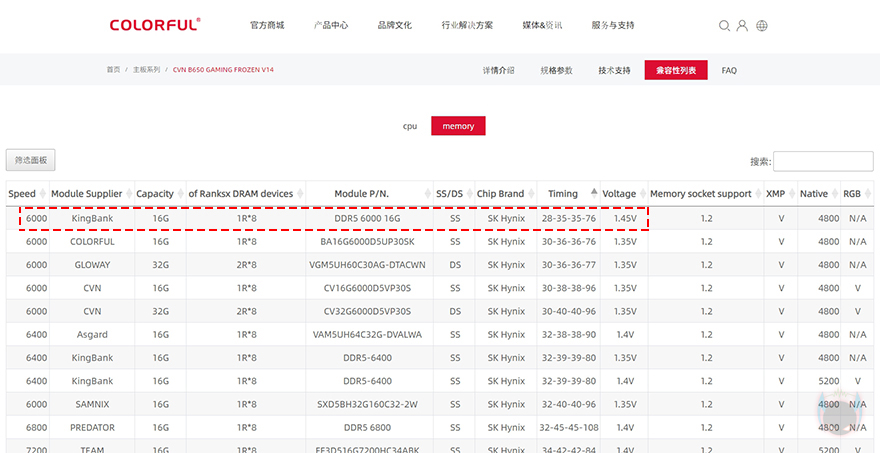Screen dimensions: 880x453
Task: Sort table by Native column
Action: pyautogui.click(x=819, y=194)
